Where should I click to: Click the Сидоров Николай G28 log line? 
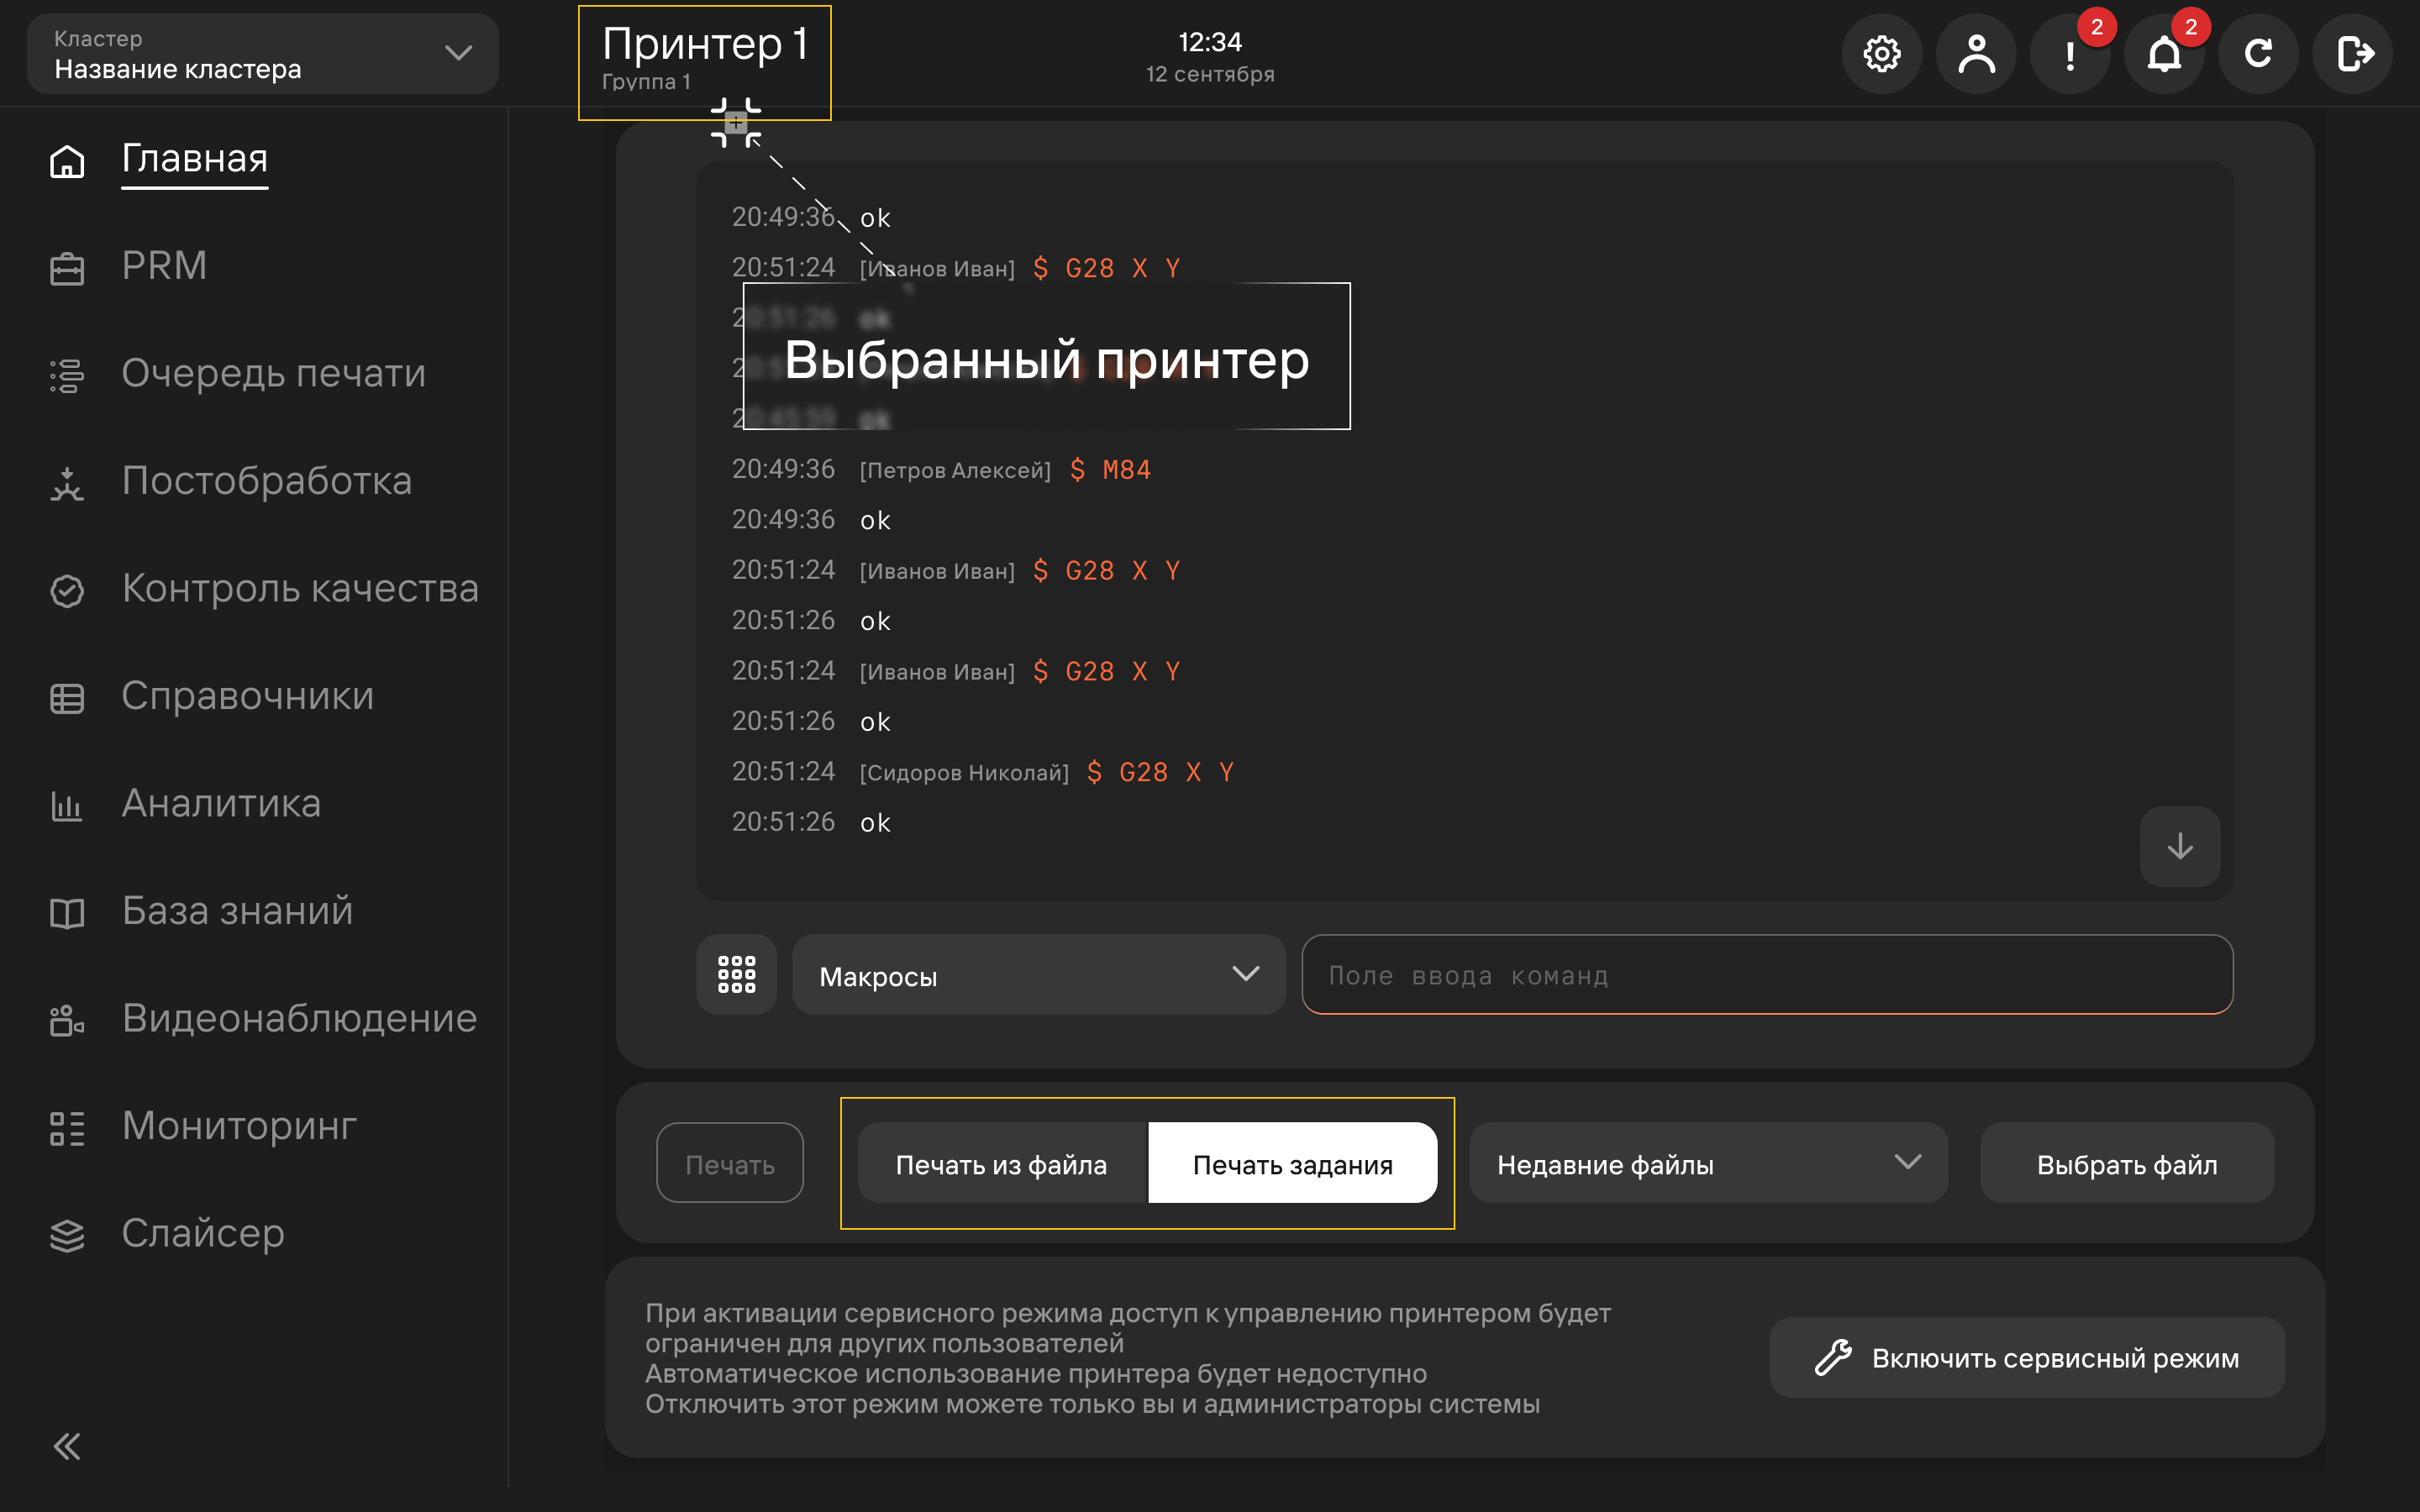click(983, 772)
